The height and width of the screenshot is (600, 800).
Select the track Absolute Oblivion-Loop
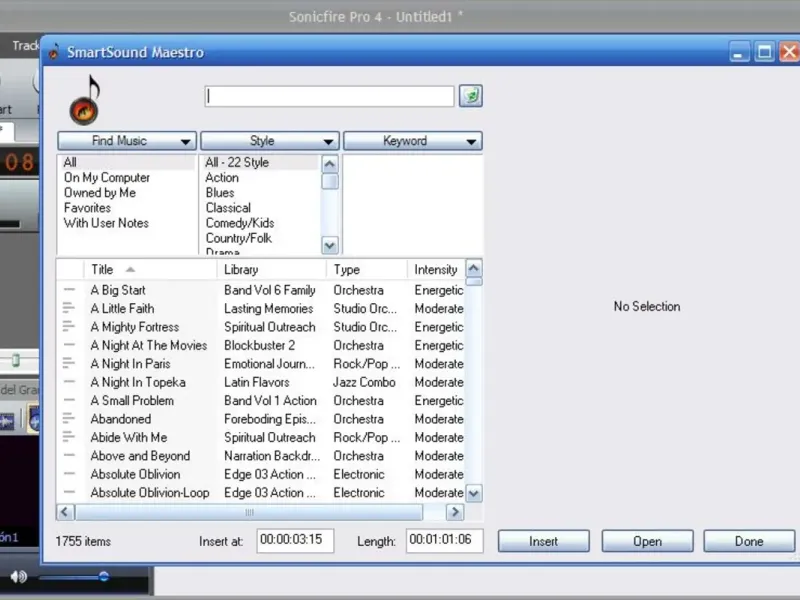coord(150,492)
